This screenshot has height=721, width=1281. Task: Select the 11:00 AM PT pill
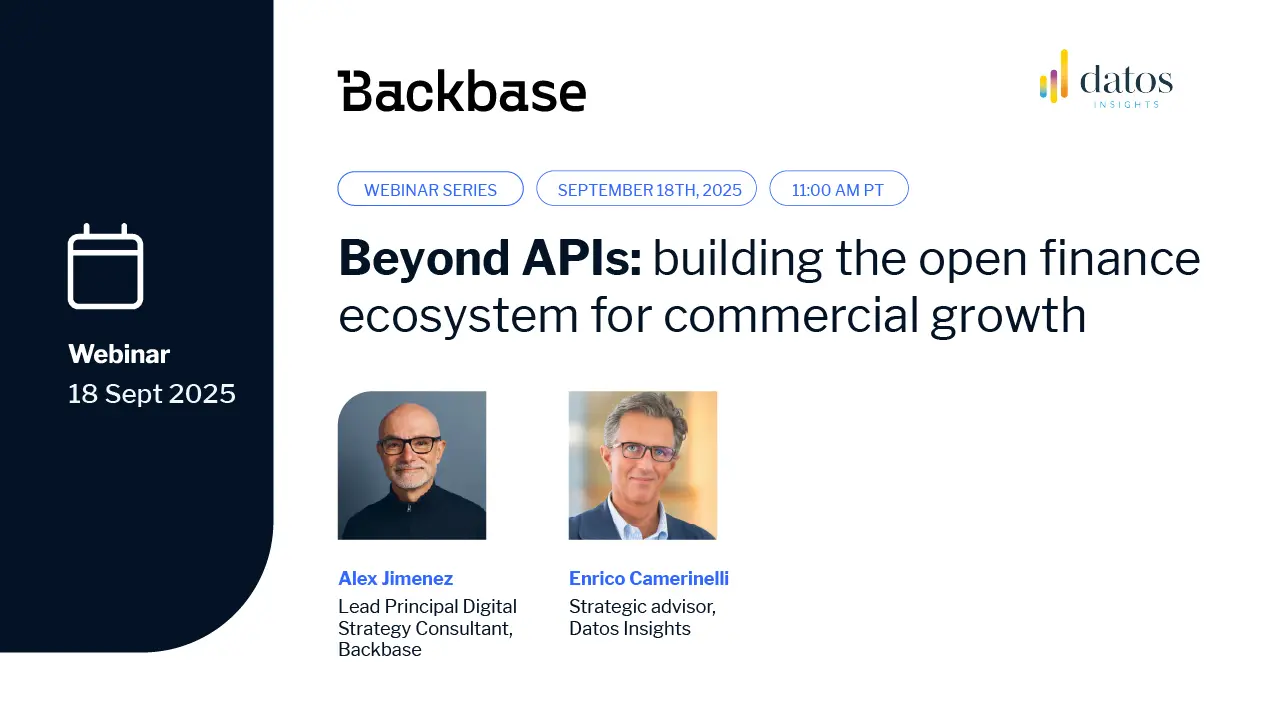click(x=839, y=189)
